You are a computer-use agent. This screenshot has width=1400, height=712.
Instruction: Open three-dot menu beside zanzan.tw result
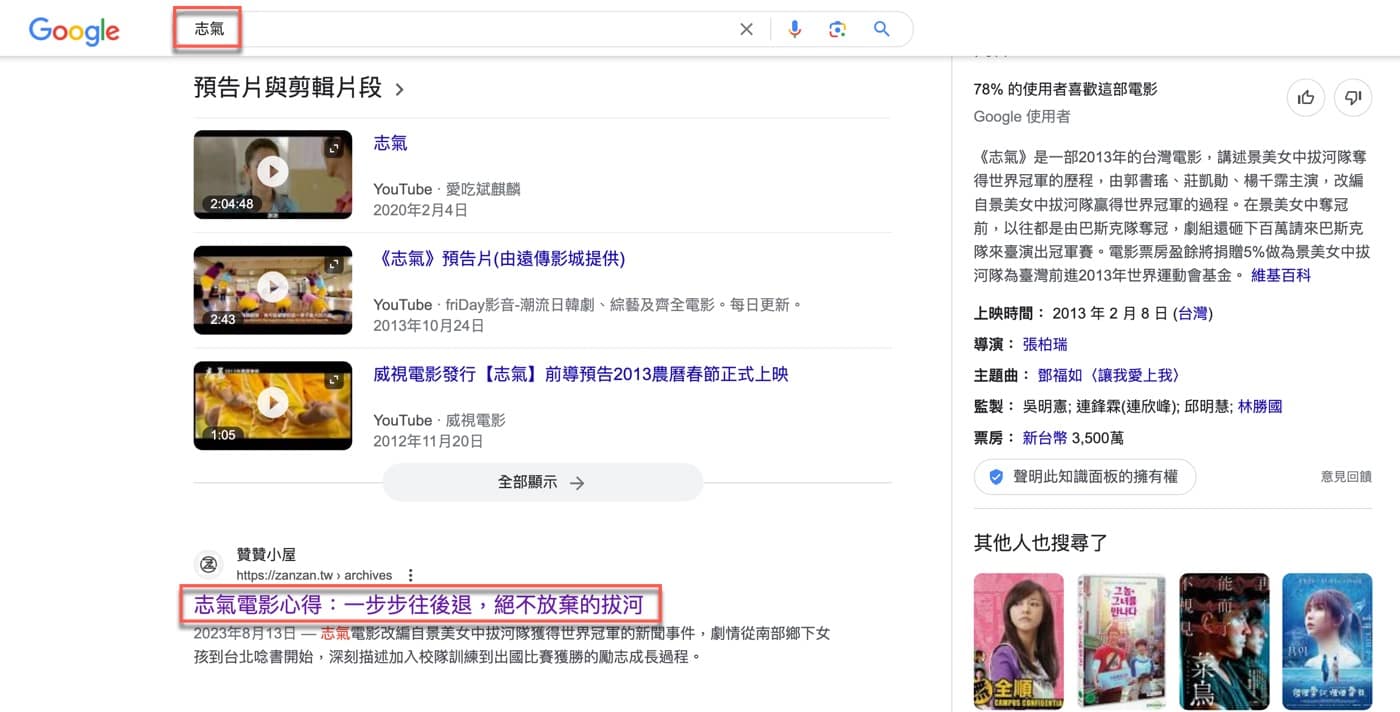(x=410, y=575)
